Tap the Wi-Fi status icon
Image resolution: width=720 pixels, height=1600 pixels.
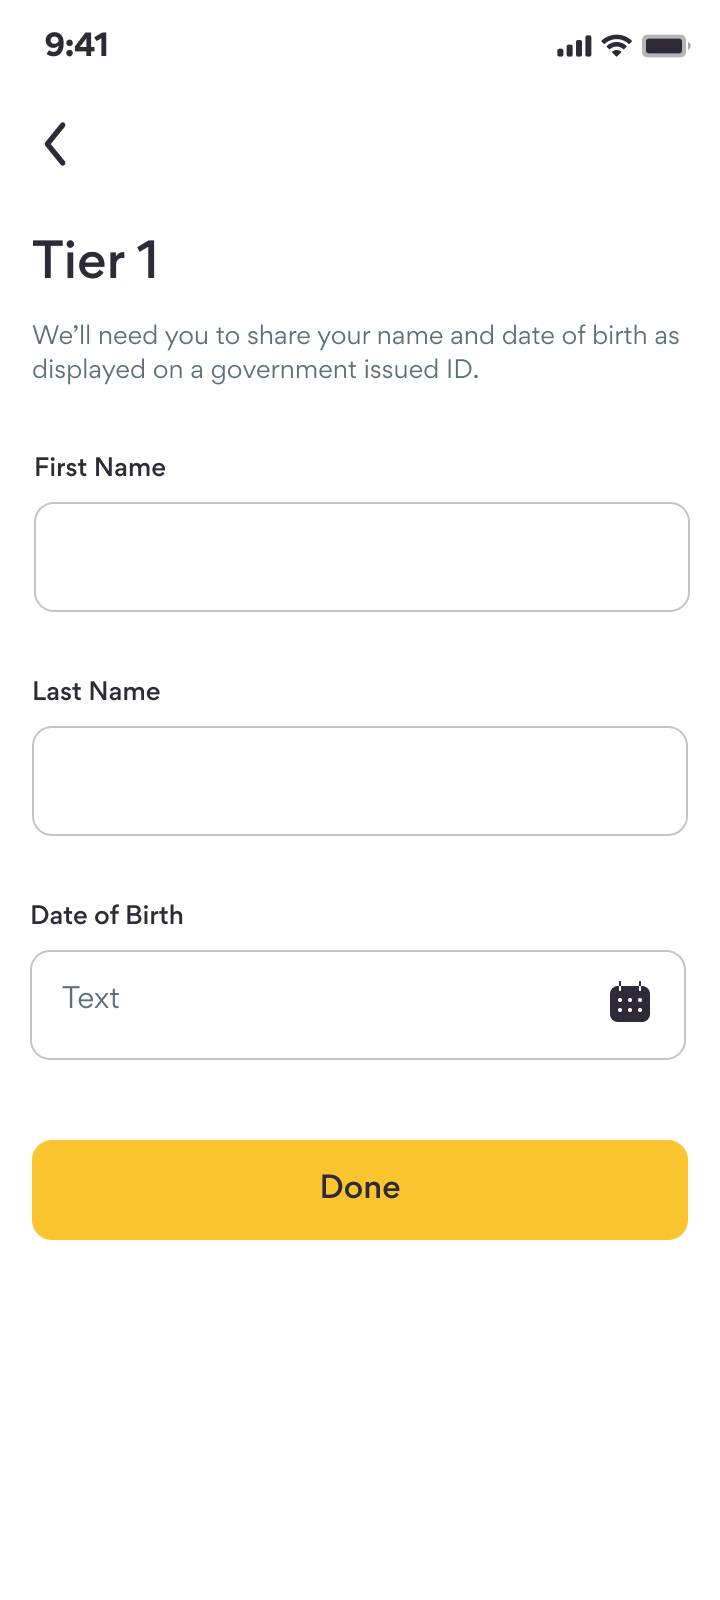pyautogui.click(x=617, y=46)
